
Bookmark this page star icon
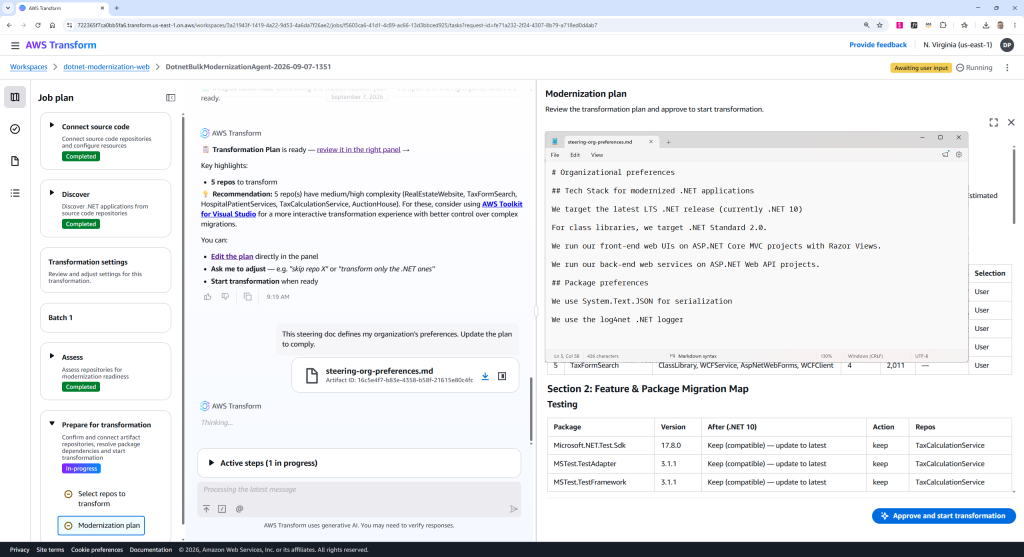880,25
